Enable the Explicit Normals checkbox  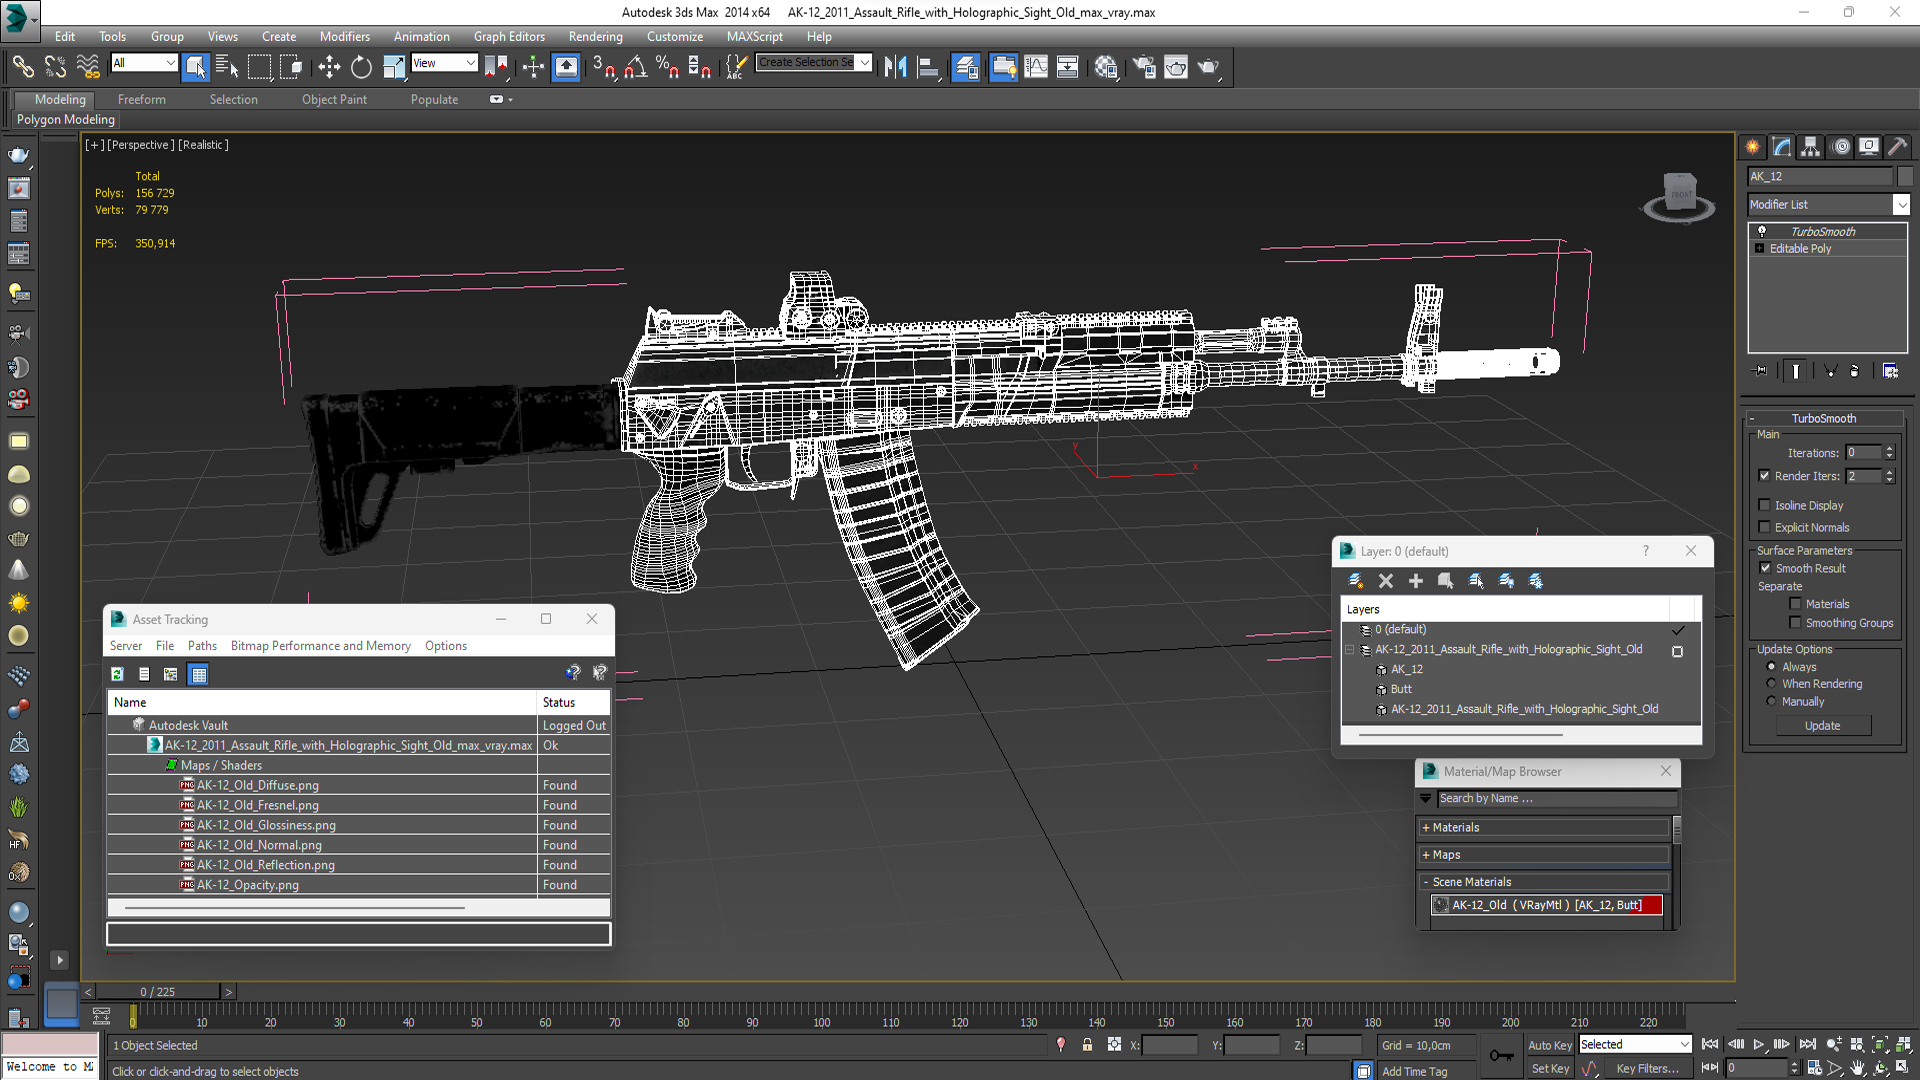click(x=1765, y=527)
